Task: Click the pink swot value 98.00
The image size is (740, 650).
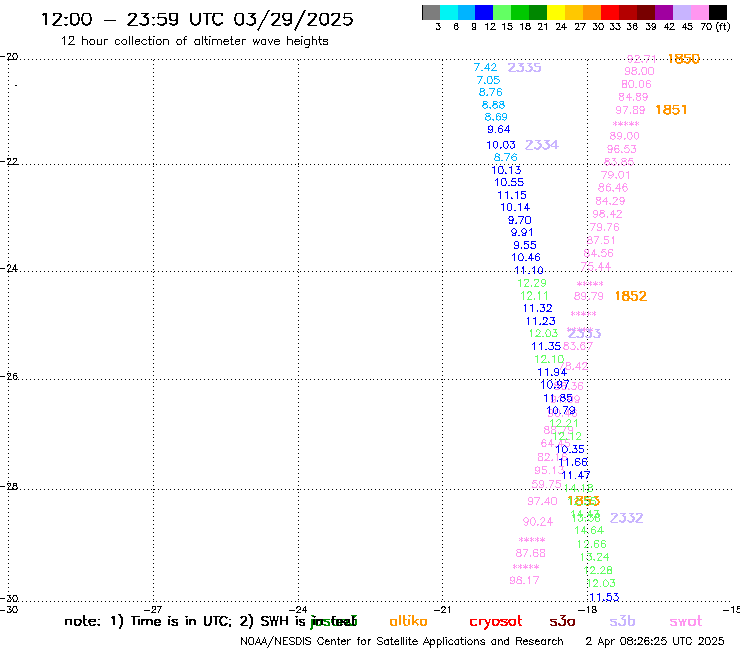Action: [x=639, y=71]
